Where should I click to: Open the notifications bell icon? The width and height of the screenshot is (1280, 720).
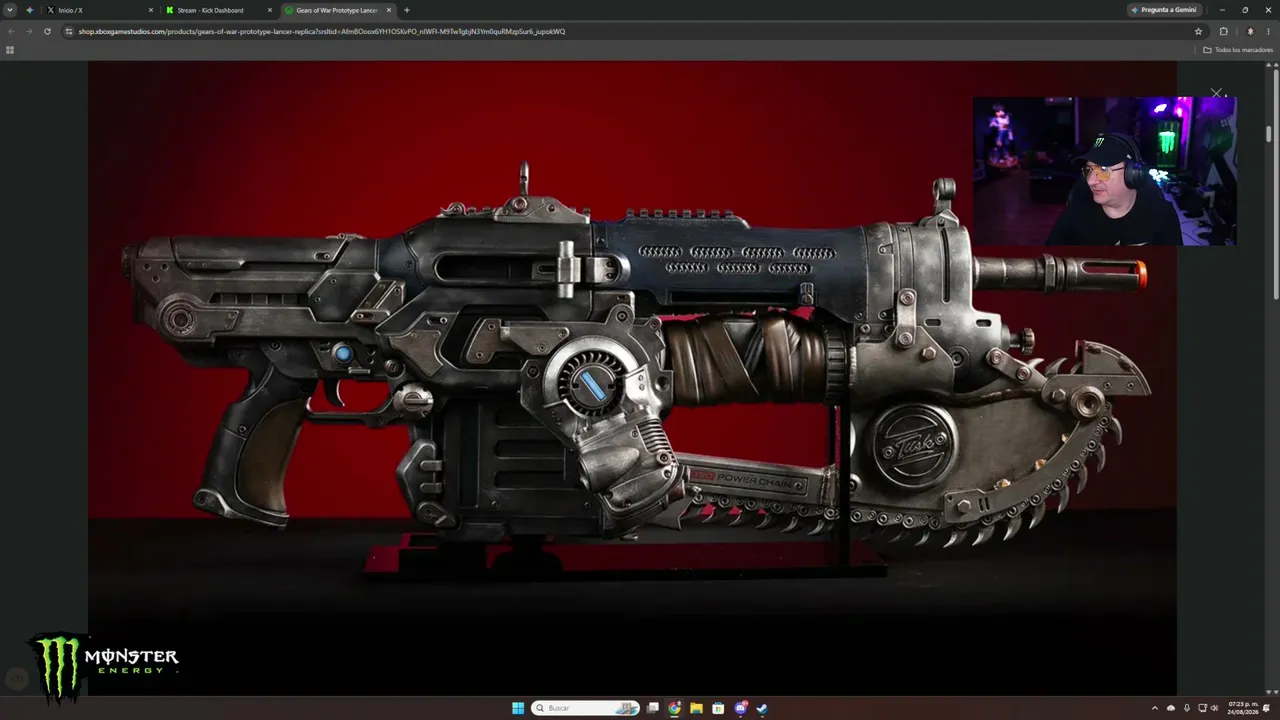point(1267,708)
